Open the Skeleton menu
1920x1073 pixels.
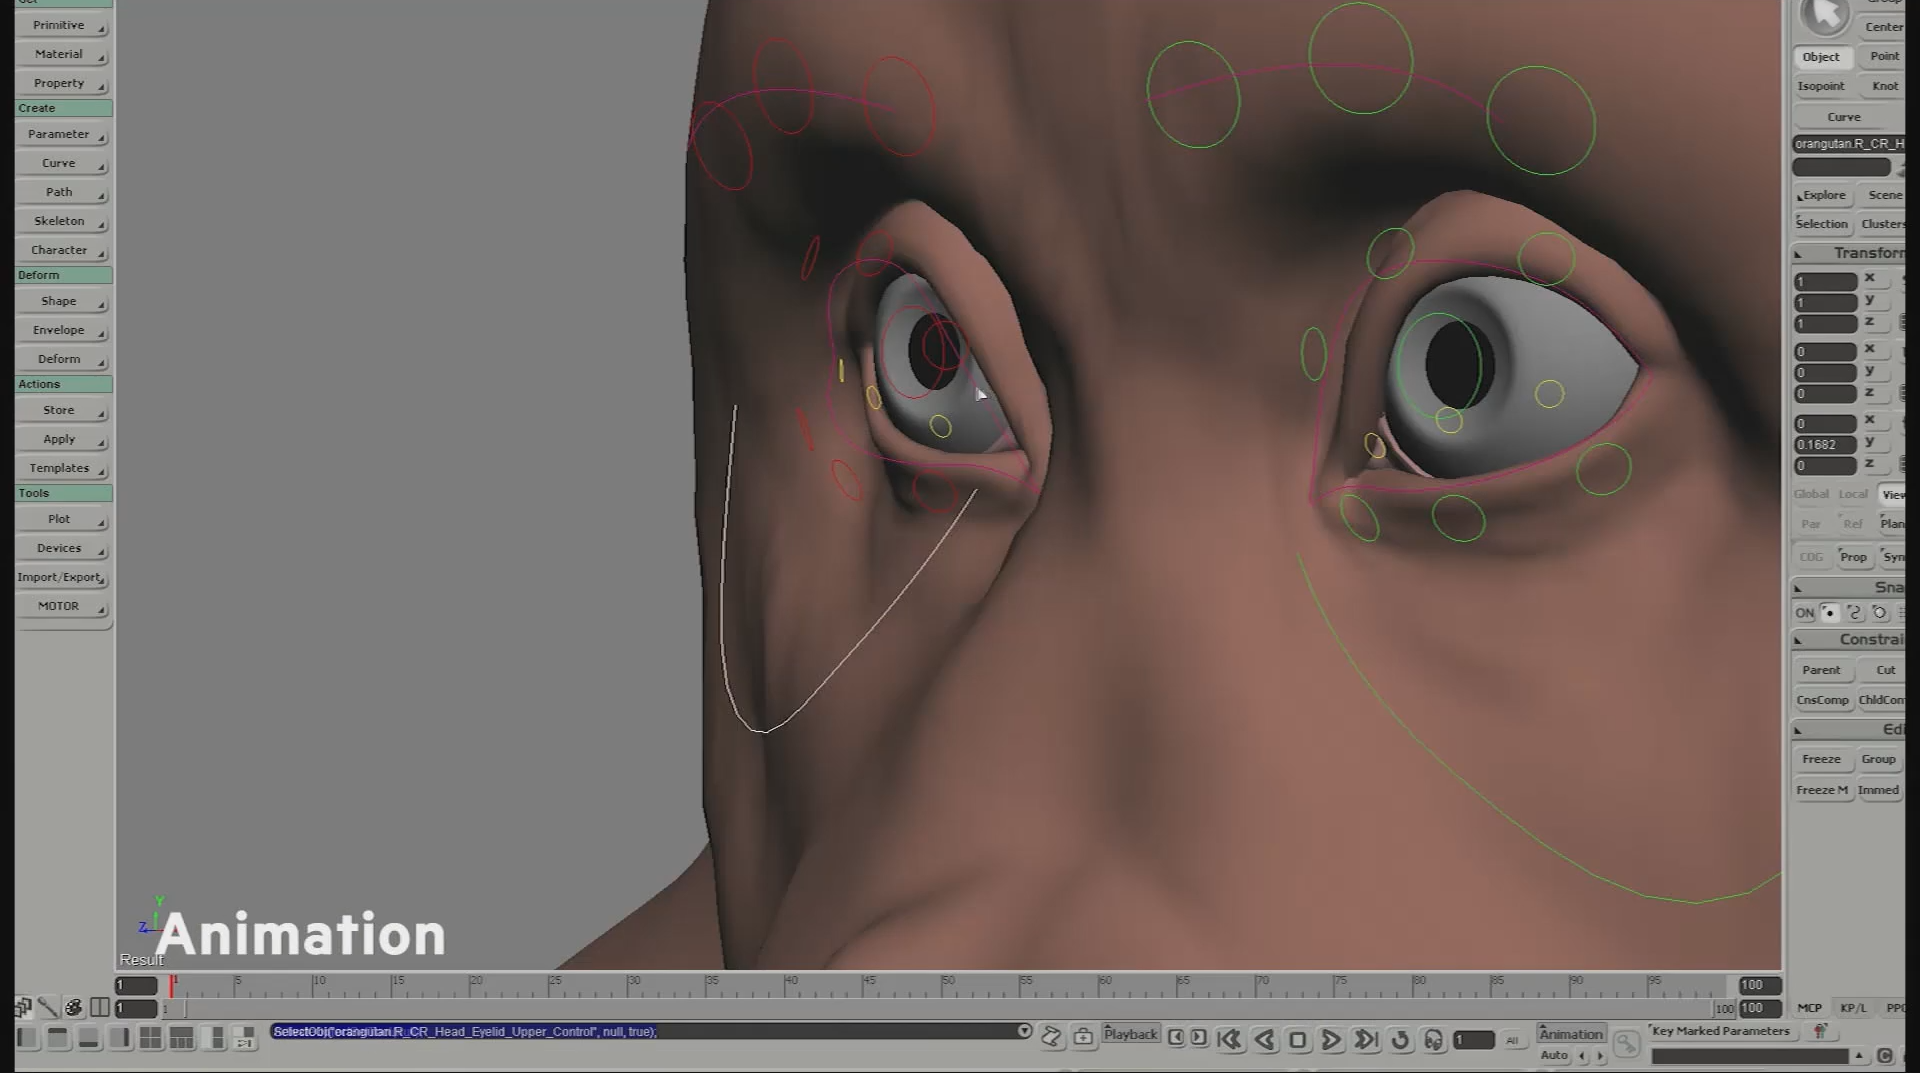(62, 221)
